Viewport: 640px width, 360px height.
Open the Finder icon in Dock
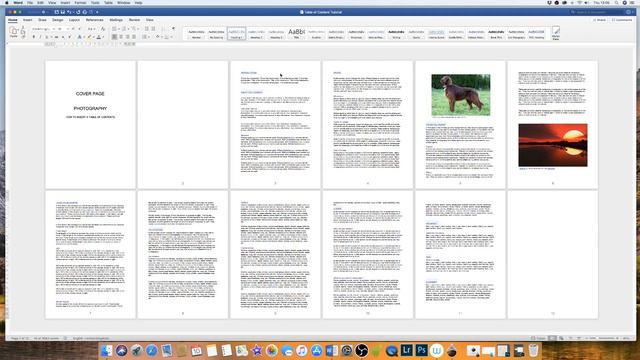coord(107,350)
